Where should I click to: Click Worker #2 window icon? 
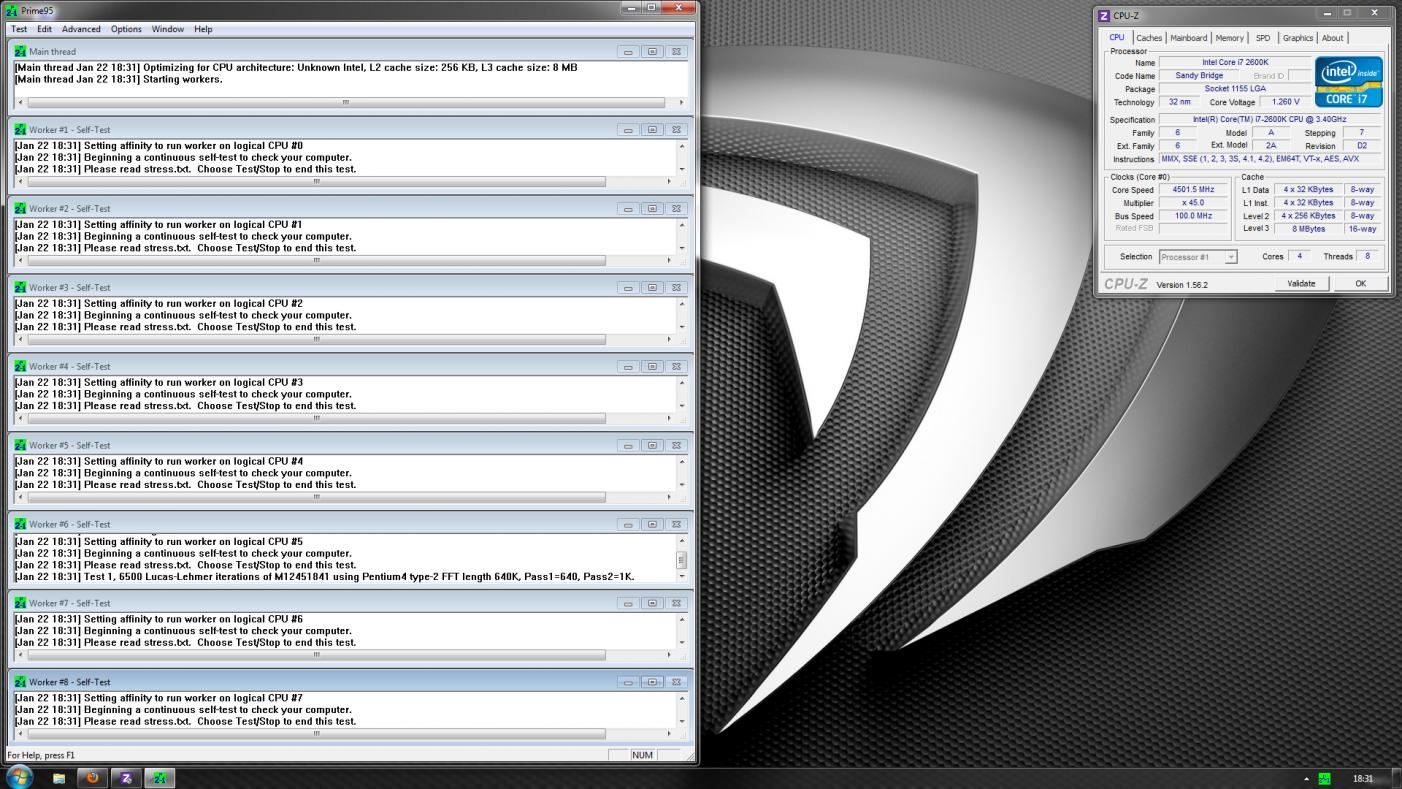coord(20,208)
